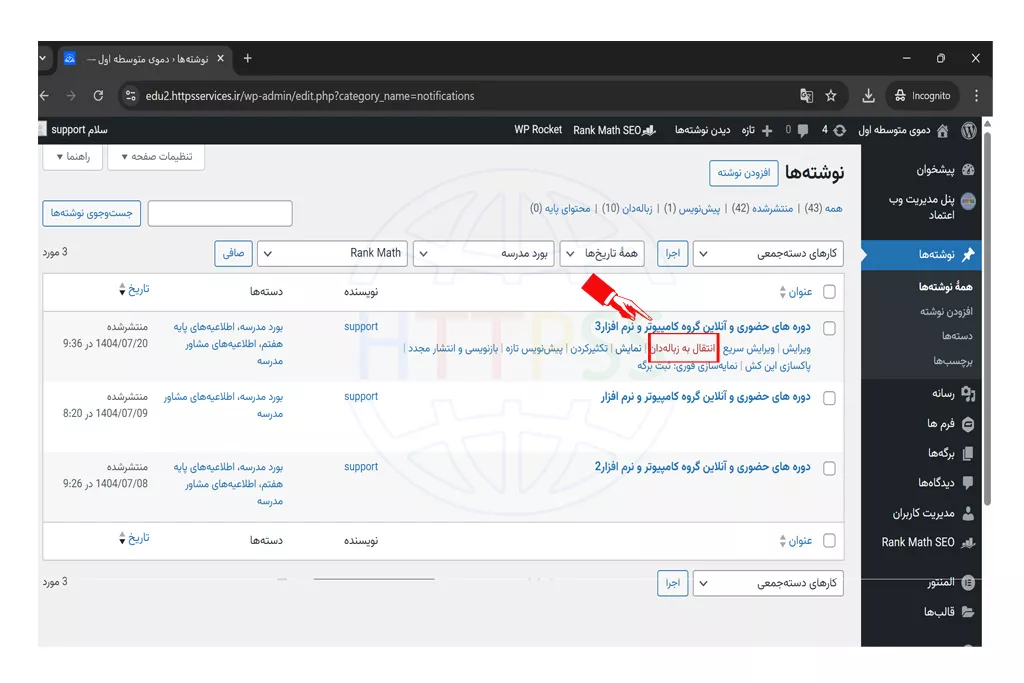Viewport: 1024px width, 683px height.
Task: Click the home icon for دموی متوسطه اول
Action: pyautogui.click(x=942, y=130)
